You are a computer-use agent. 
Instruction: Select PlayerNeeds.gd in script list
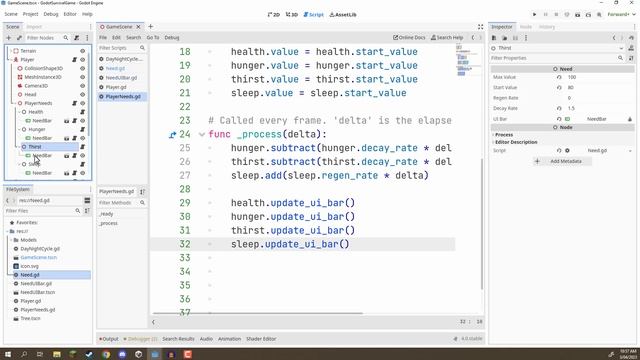click(122, 97)
